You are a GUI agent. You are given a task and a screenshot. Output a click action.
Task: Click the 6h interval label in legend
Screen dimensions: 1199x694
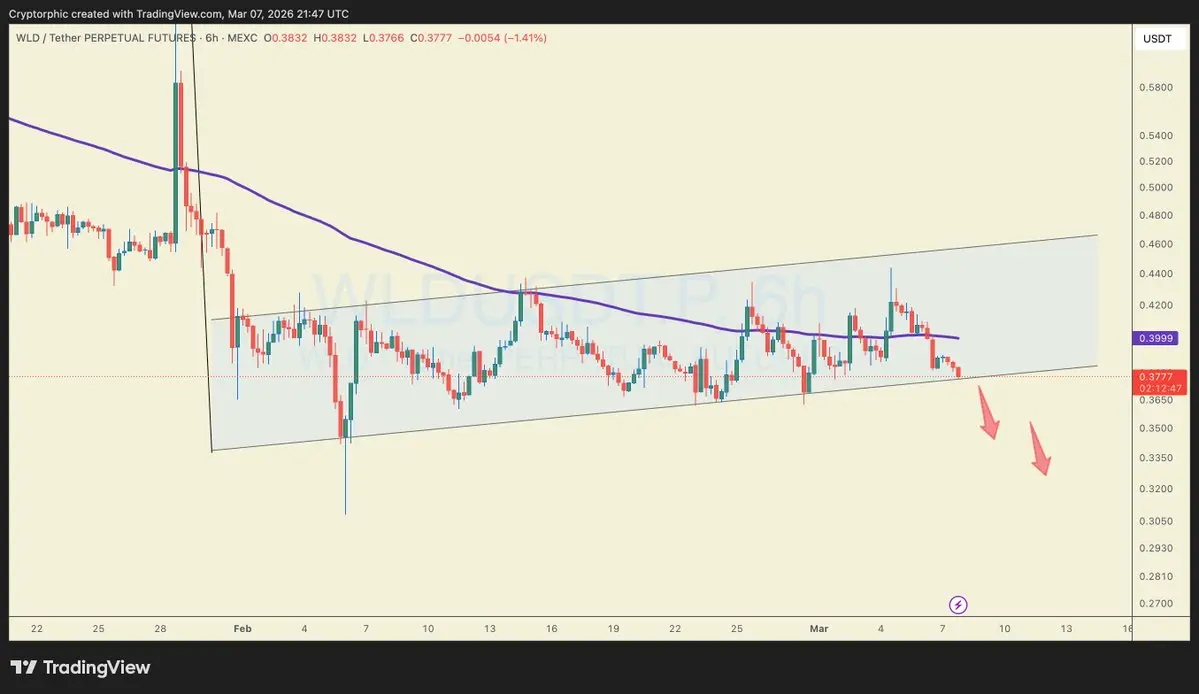pyautogui.click(x=212, y=37)
